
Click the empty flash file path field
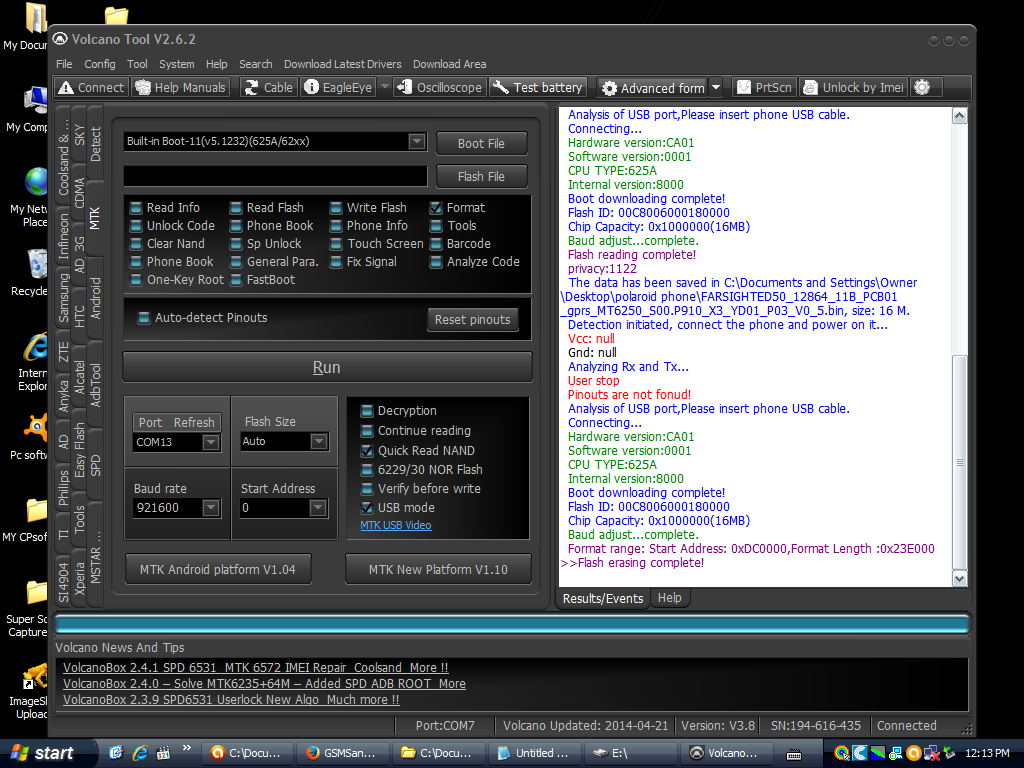coord(276,176)
